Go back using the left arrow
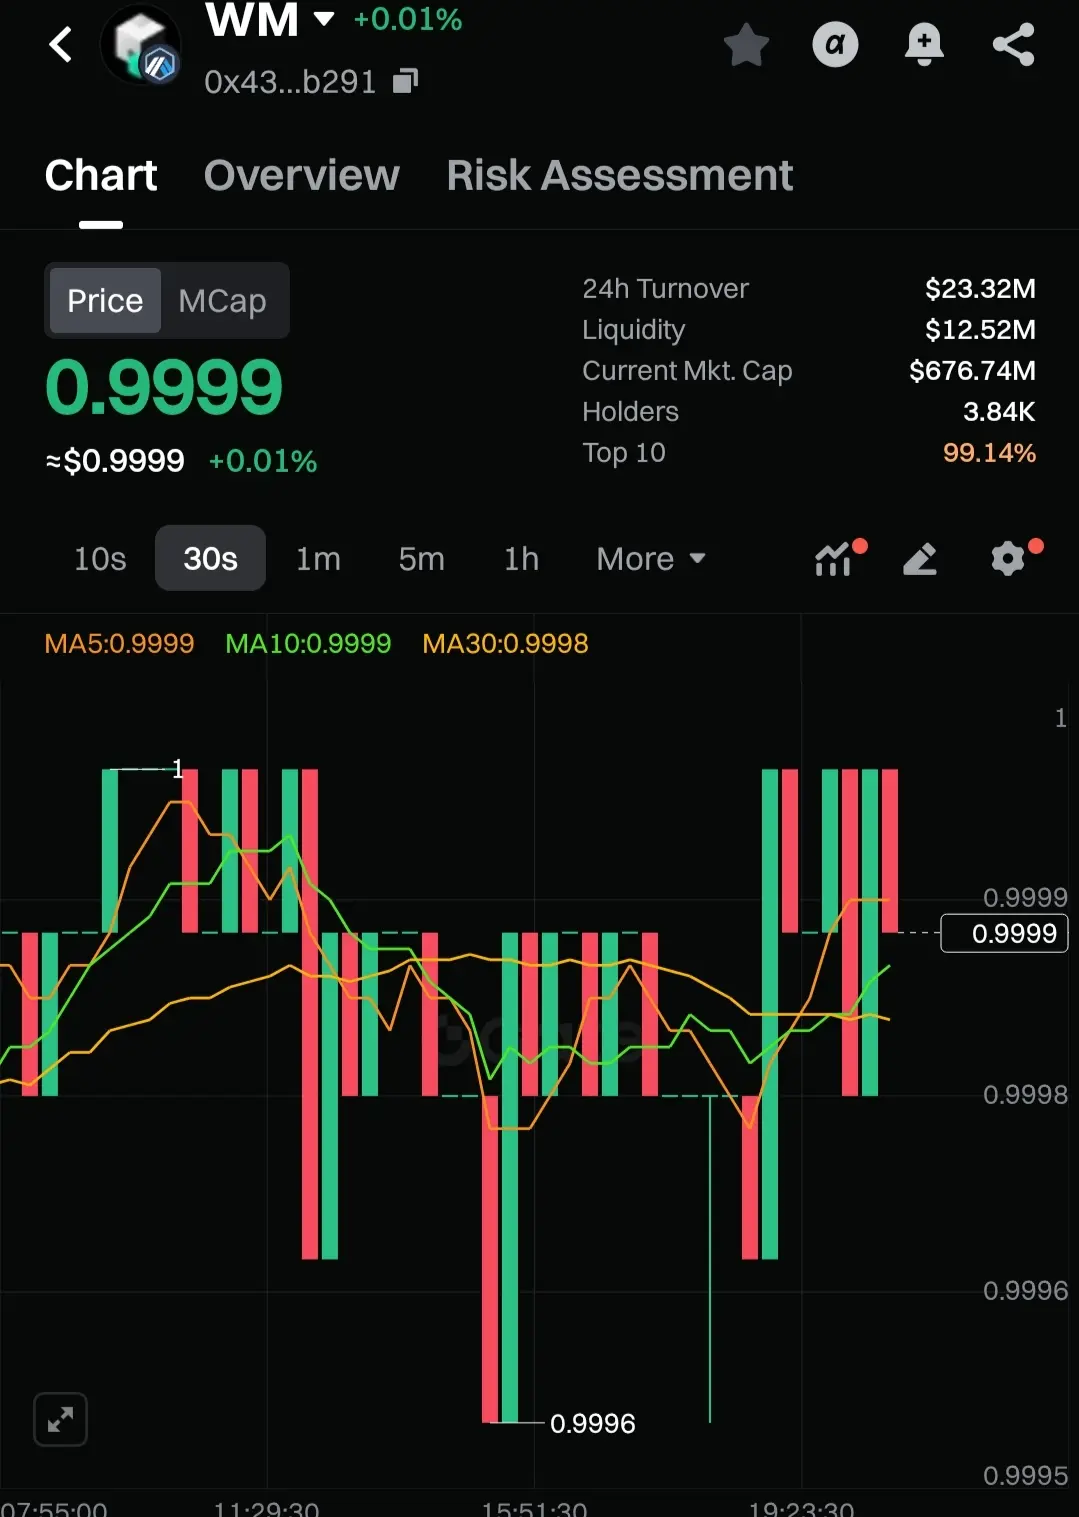1079x1517 pixels. (x=61, y=44)
